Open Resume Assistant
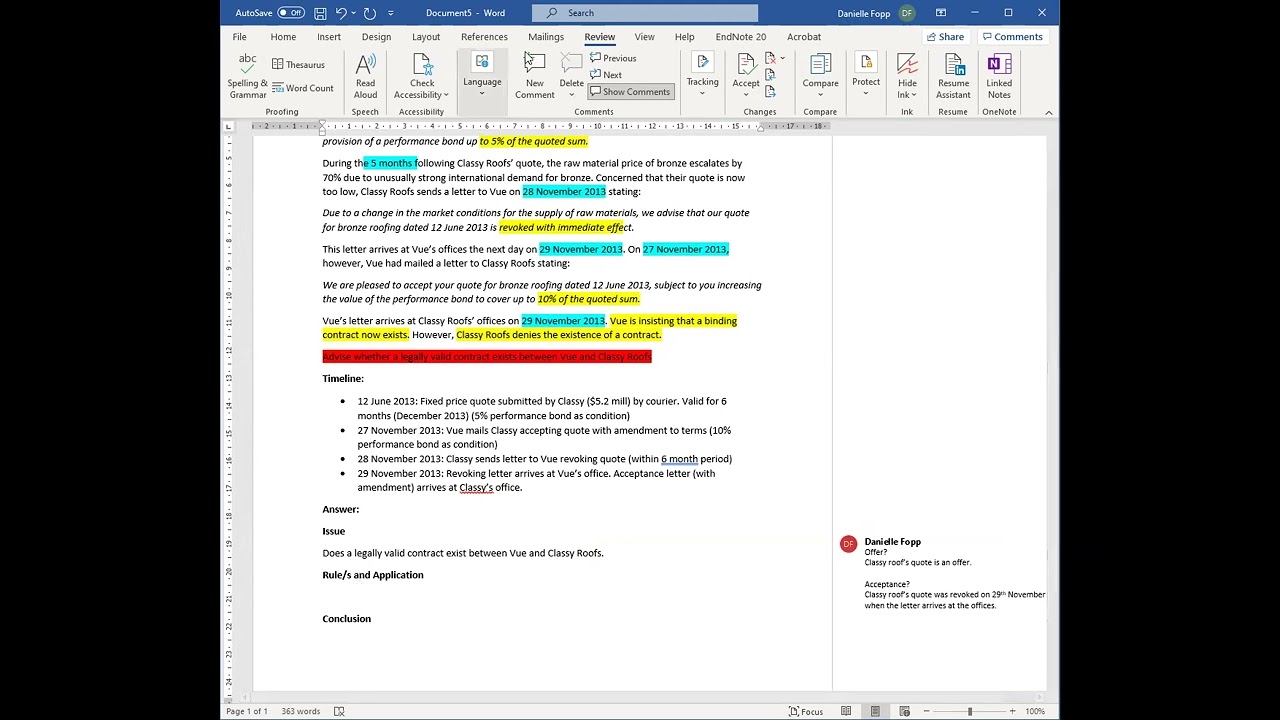The height and width of the screenshot is (720, 1280). [x=953, y=76]
